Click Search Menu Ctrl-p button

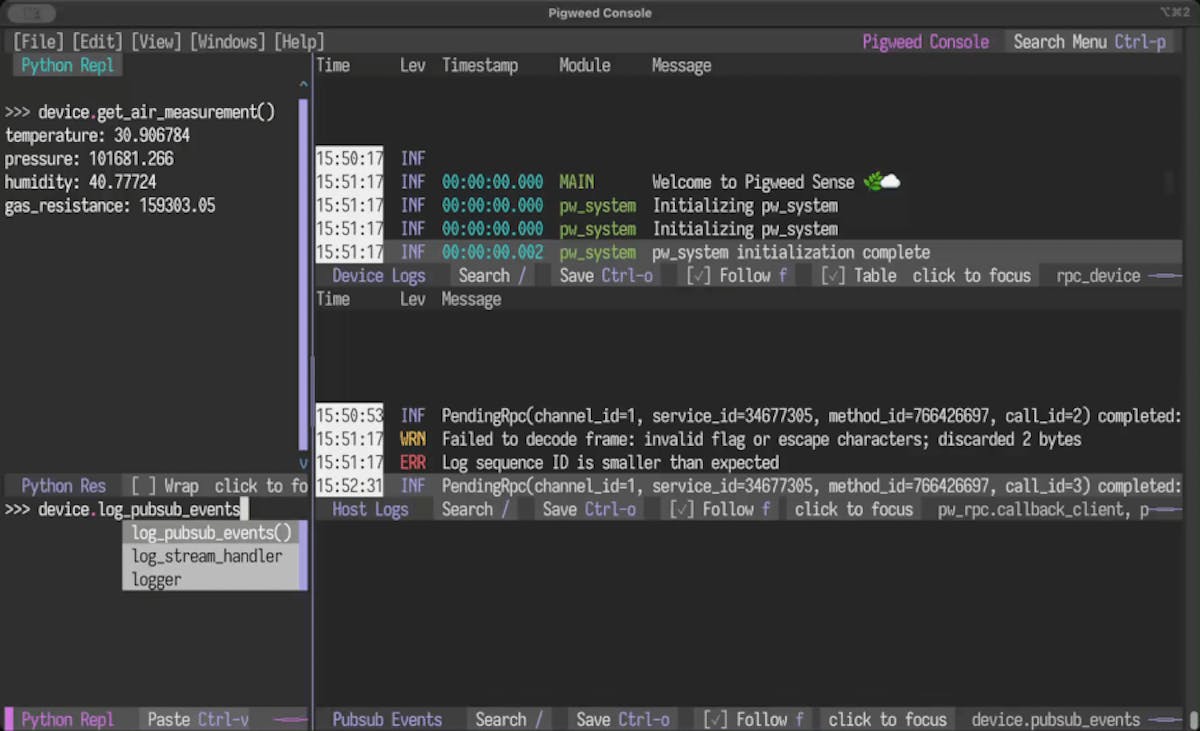pyautogui.click(x=1089, y=42)
